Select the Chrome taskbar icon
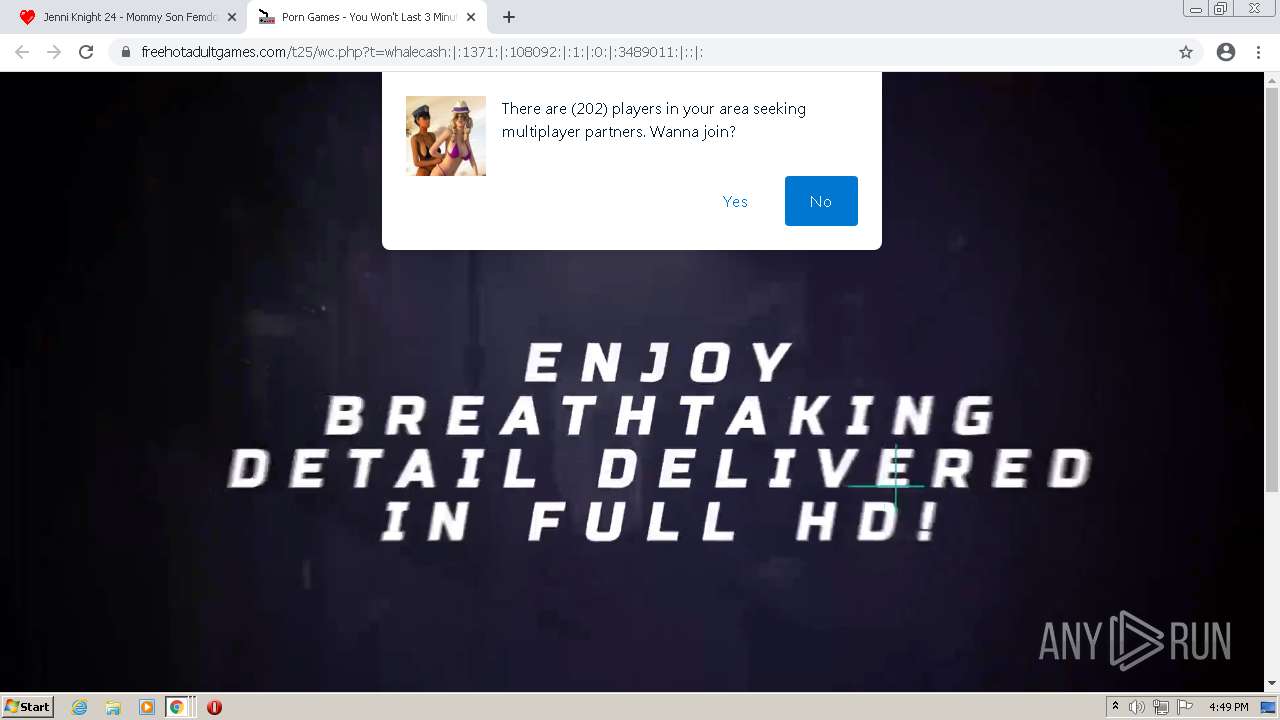Viewport: 1280px width, 720px height. point(177,707)
